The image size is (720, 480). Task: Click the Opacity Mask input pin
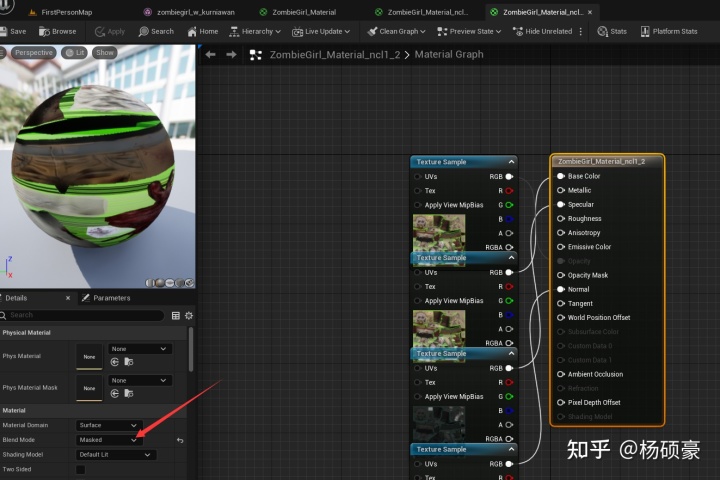pyautogui.click(x=561, y=275)
